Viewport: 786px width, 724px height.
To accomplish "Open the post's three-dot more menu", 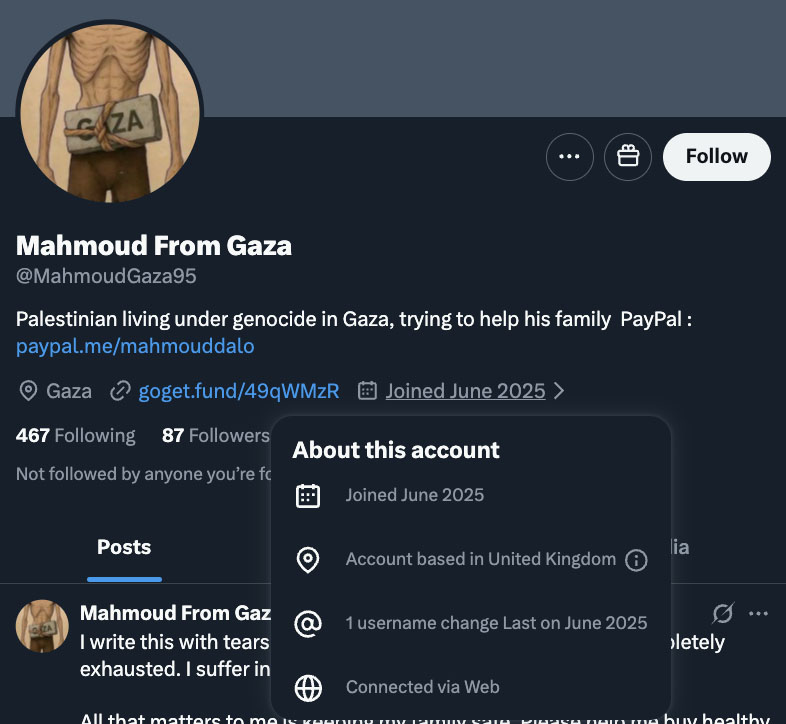I will (x=758, y=613).
